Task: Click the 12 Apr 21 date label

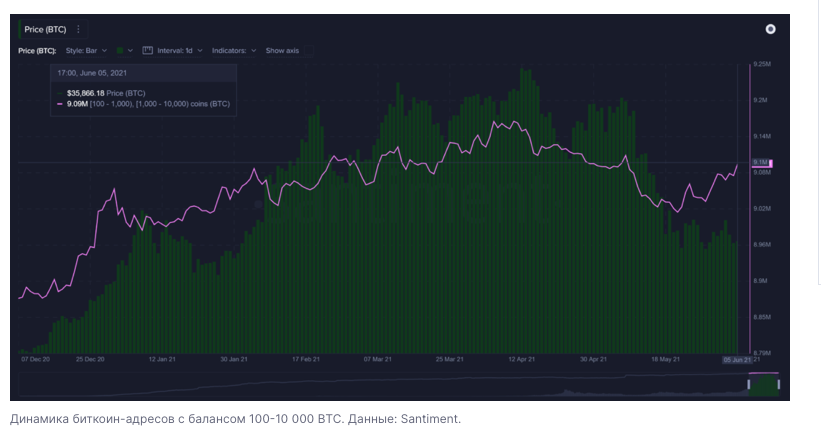Action: pos(520,359)
